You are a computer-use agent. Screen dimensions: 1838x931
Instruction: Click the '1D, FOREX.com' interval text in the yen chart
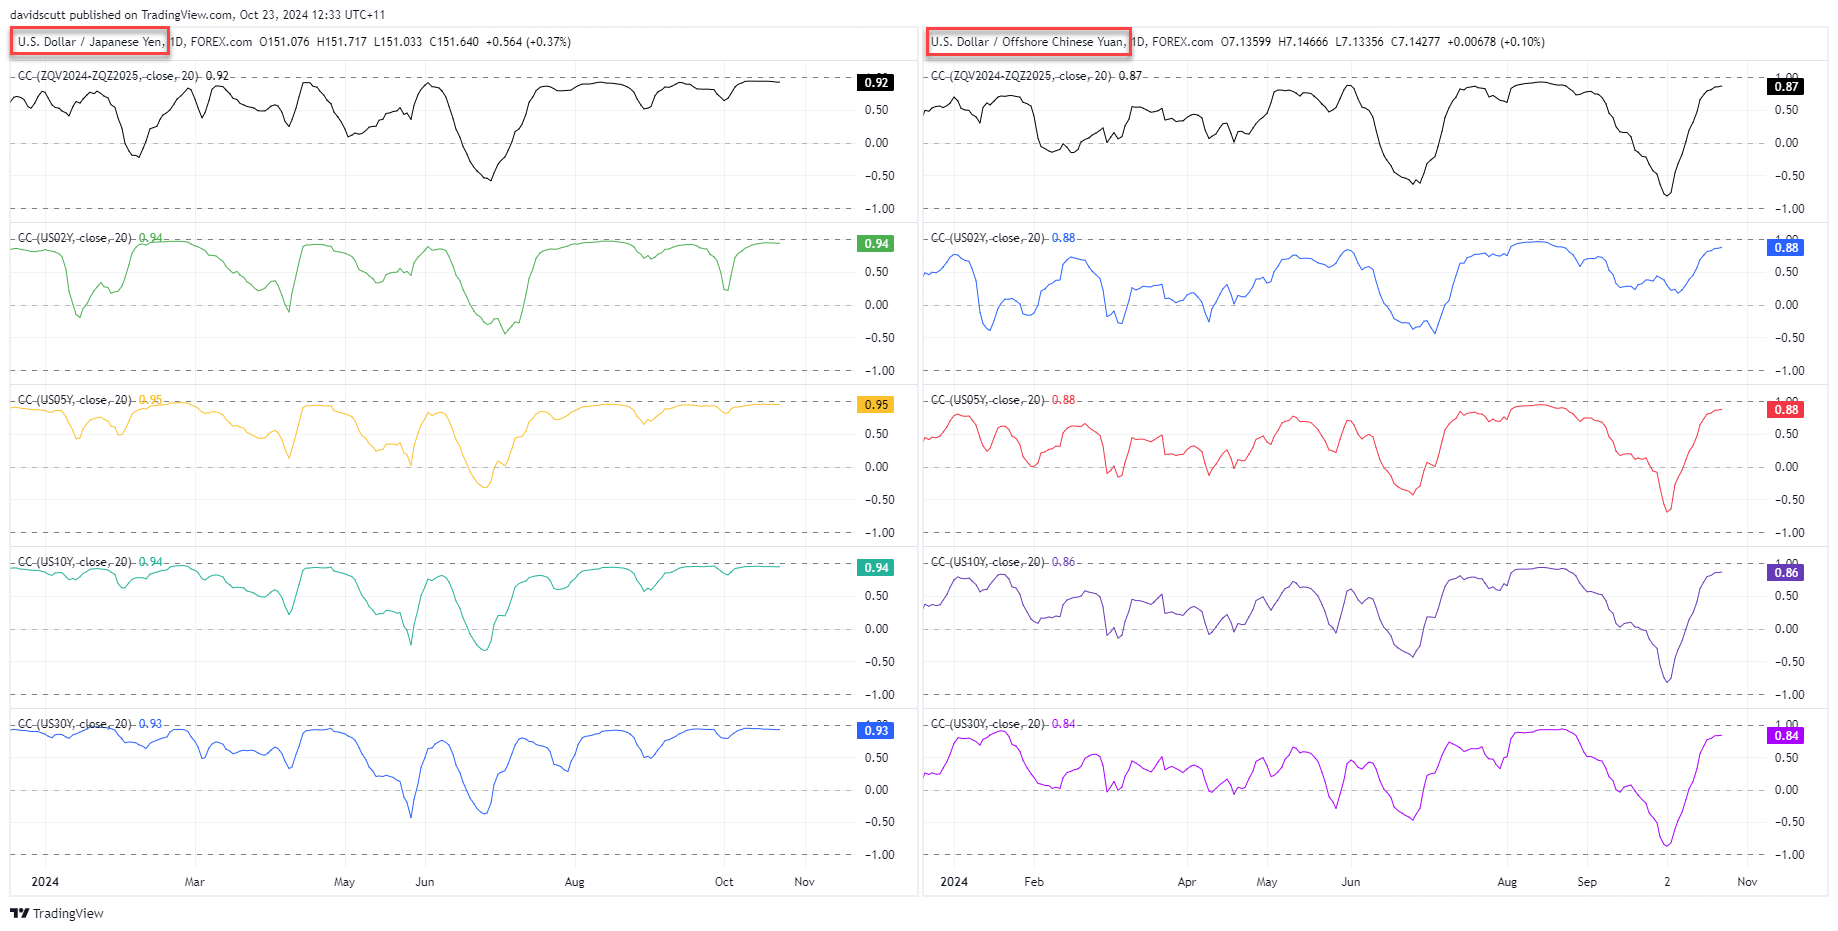tap(211, 42)
